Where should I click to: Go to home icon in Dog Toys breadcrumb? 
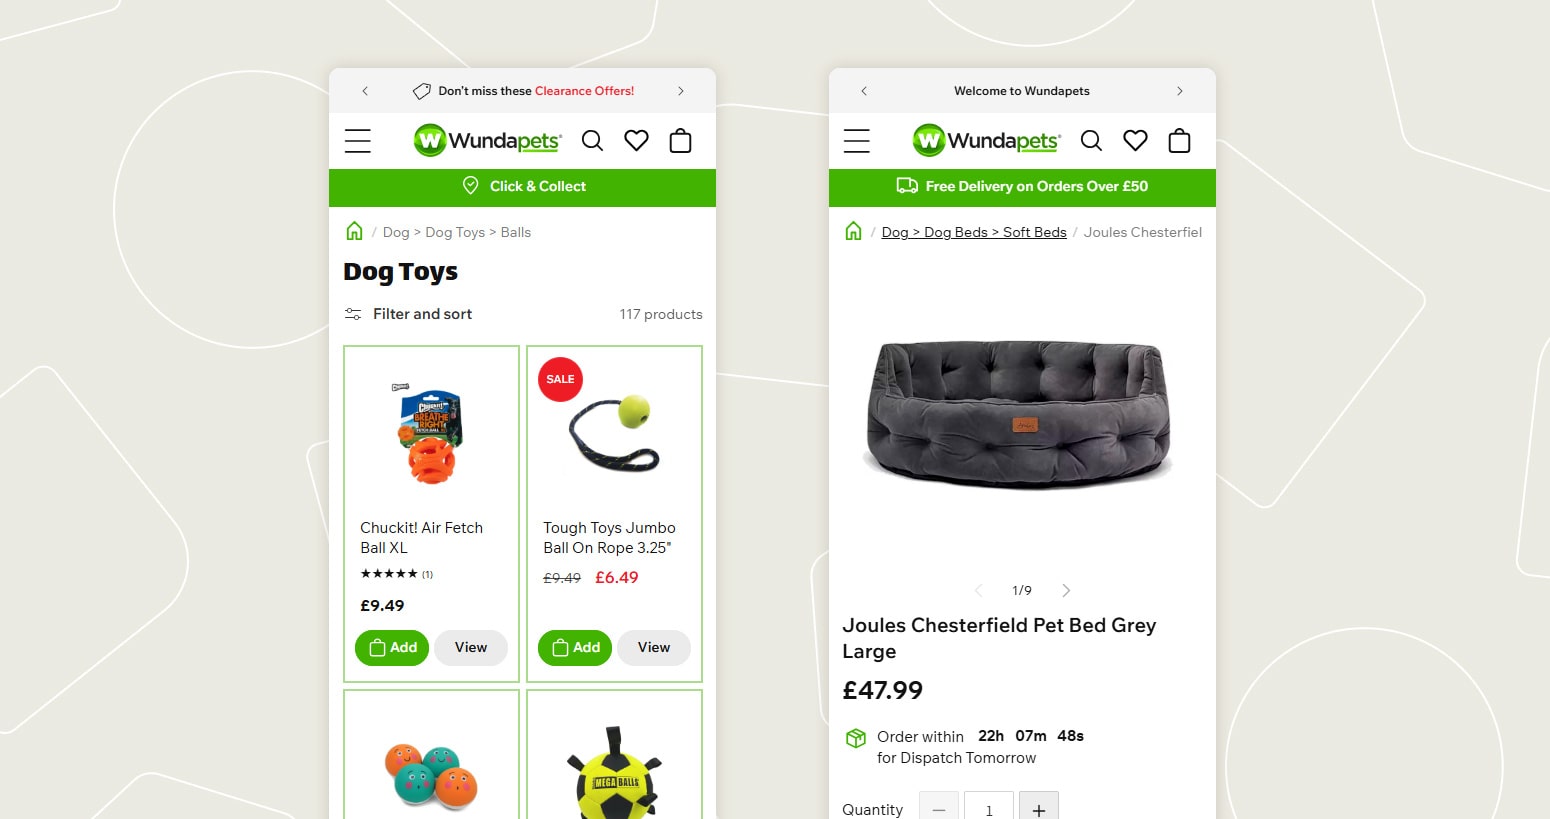354,231
